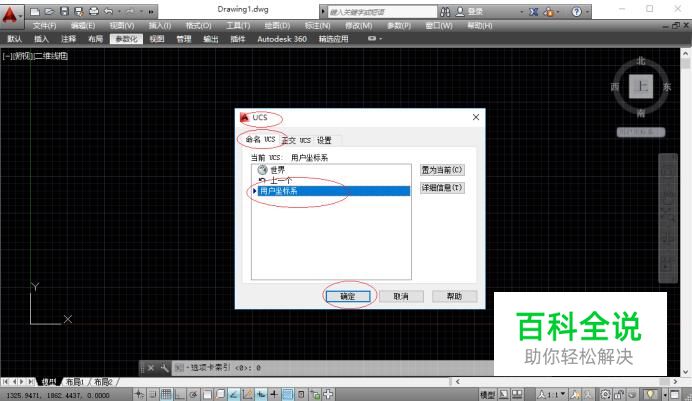Image resolution: width=692 pixels, height=401 pixels.
Task: Open the 窗口(W) menu
Action: pyautogui.click(x=439, y=26)
